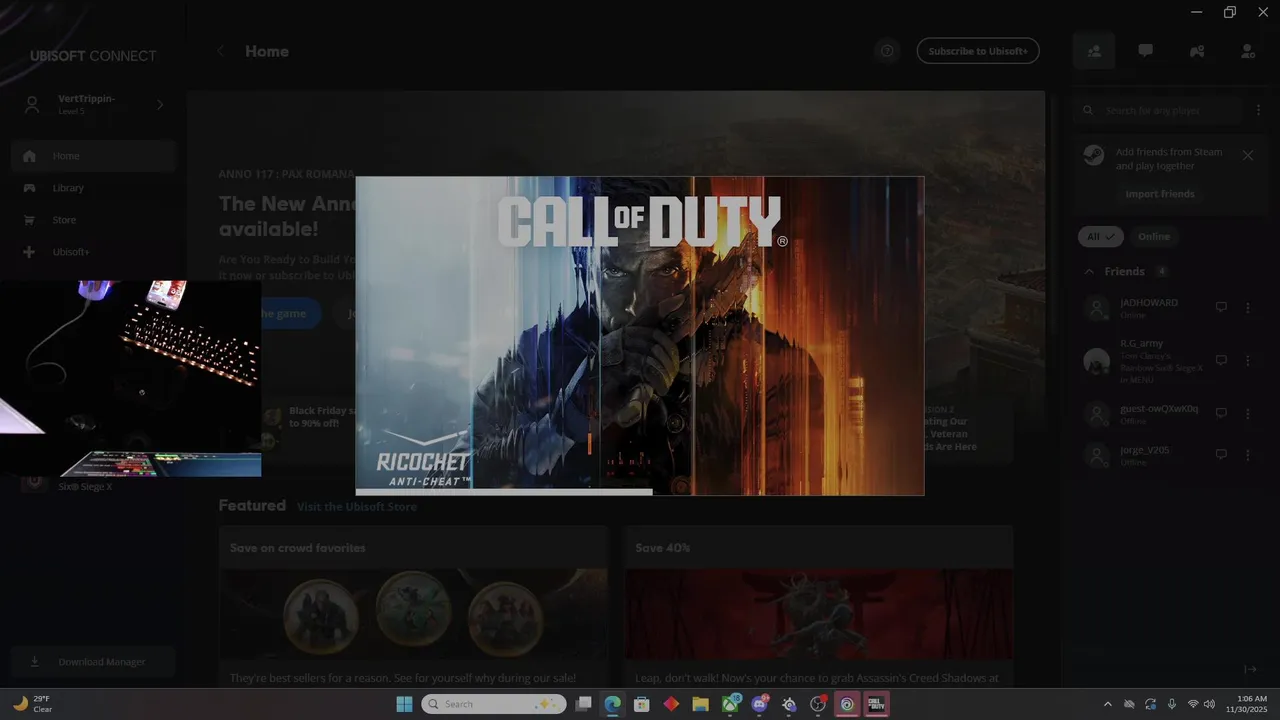Click the microphone tray icon
Viewport: 1280px width, 720px height.
[1172, 704]
